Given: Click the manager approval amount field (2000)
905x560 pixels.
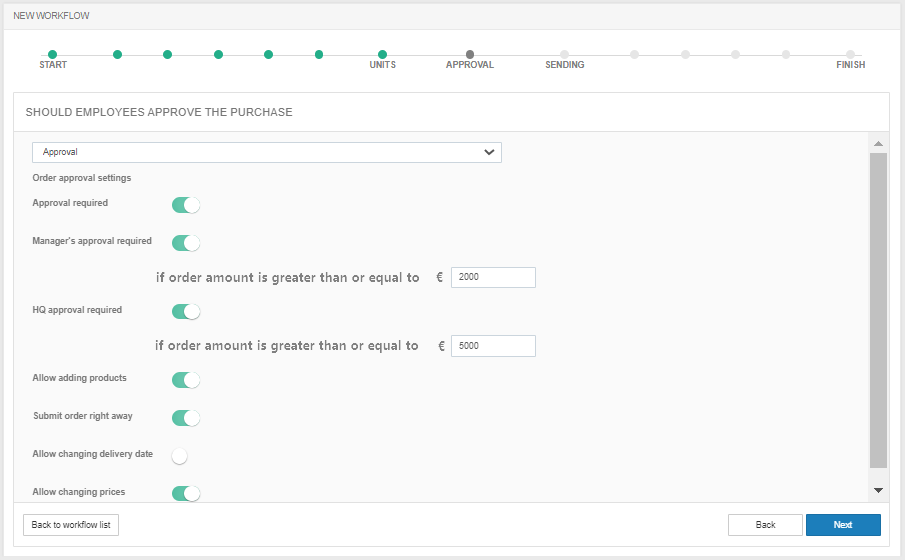Looking at the screenshot, I should point(493,278).
